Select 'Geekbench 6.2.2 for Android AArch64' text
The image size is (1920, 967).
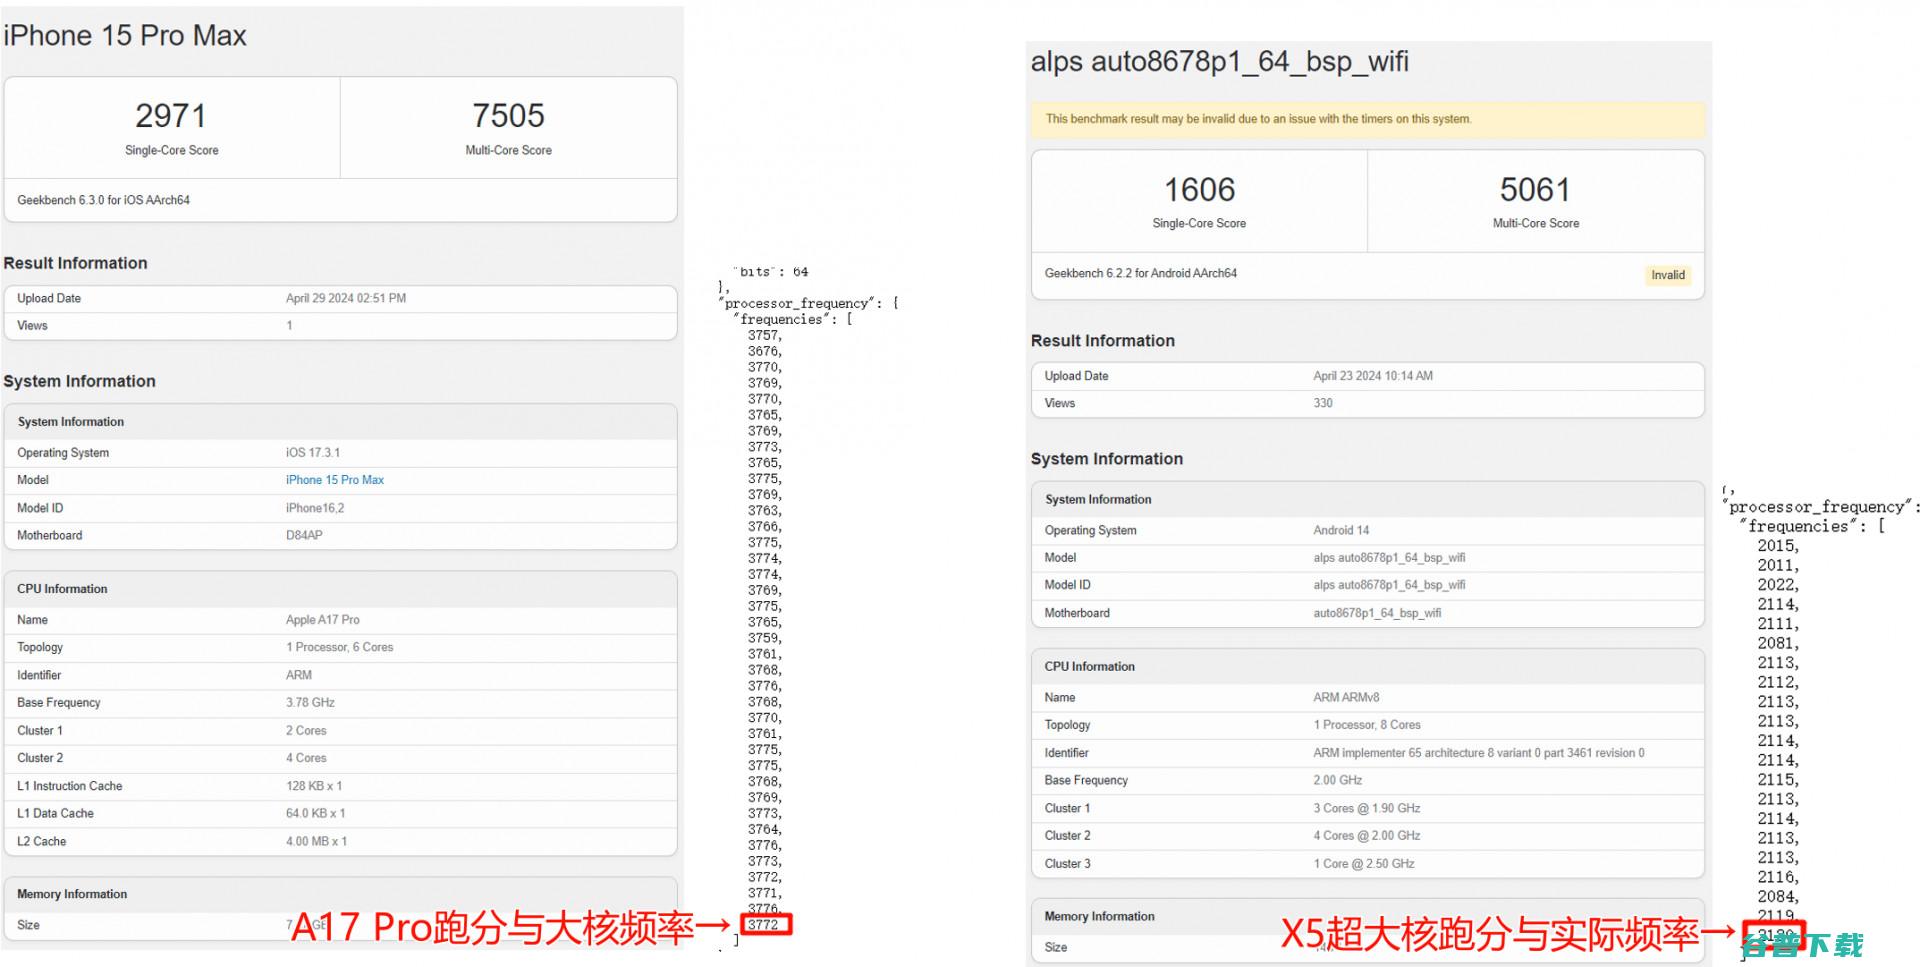click(1141, 273)
